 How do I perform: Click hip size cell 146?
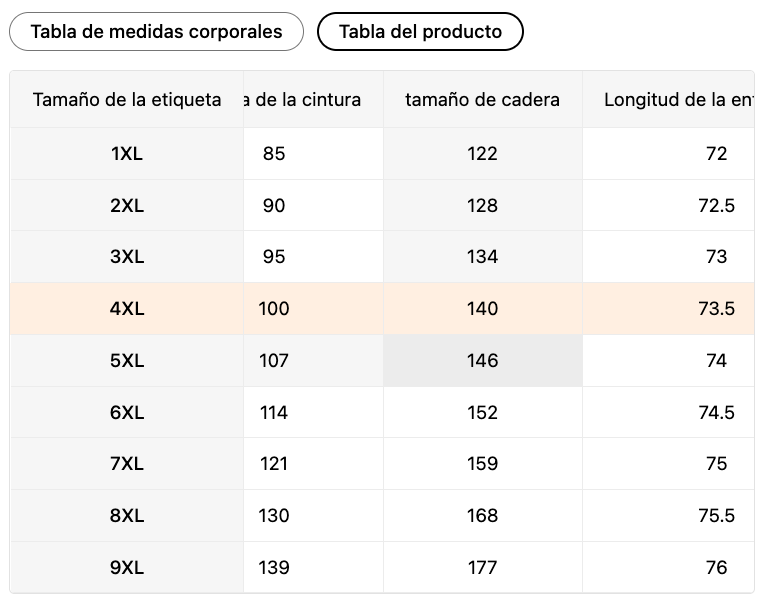click(482, 361)
